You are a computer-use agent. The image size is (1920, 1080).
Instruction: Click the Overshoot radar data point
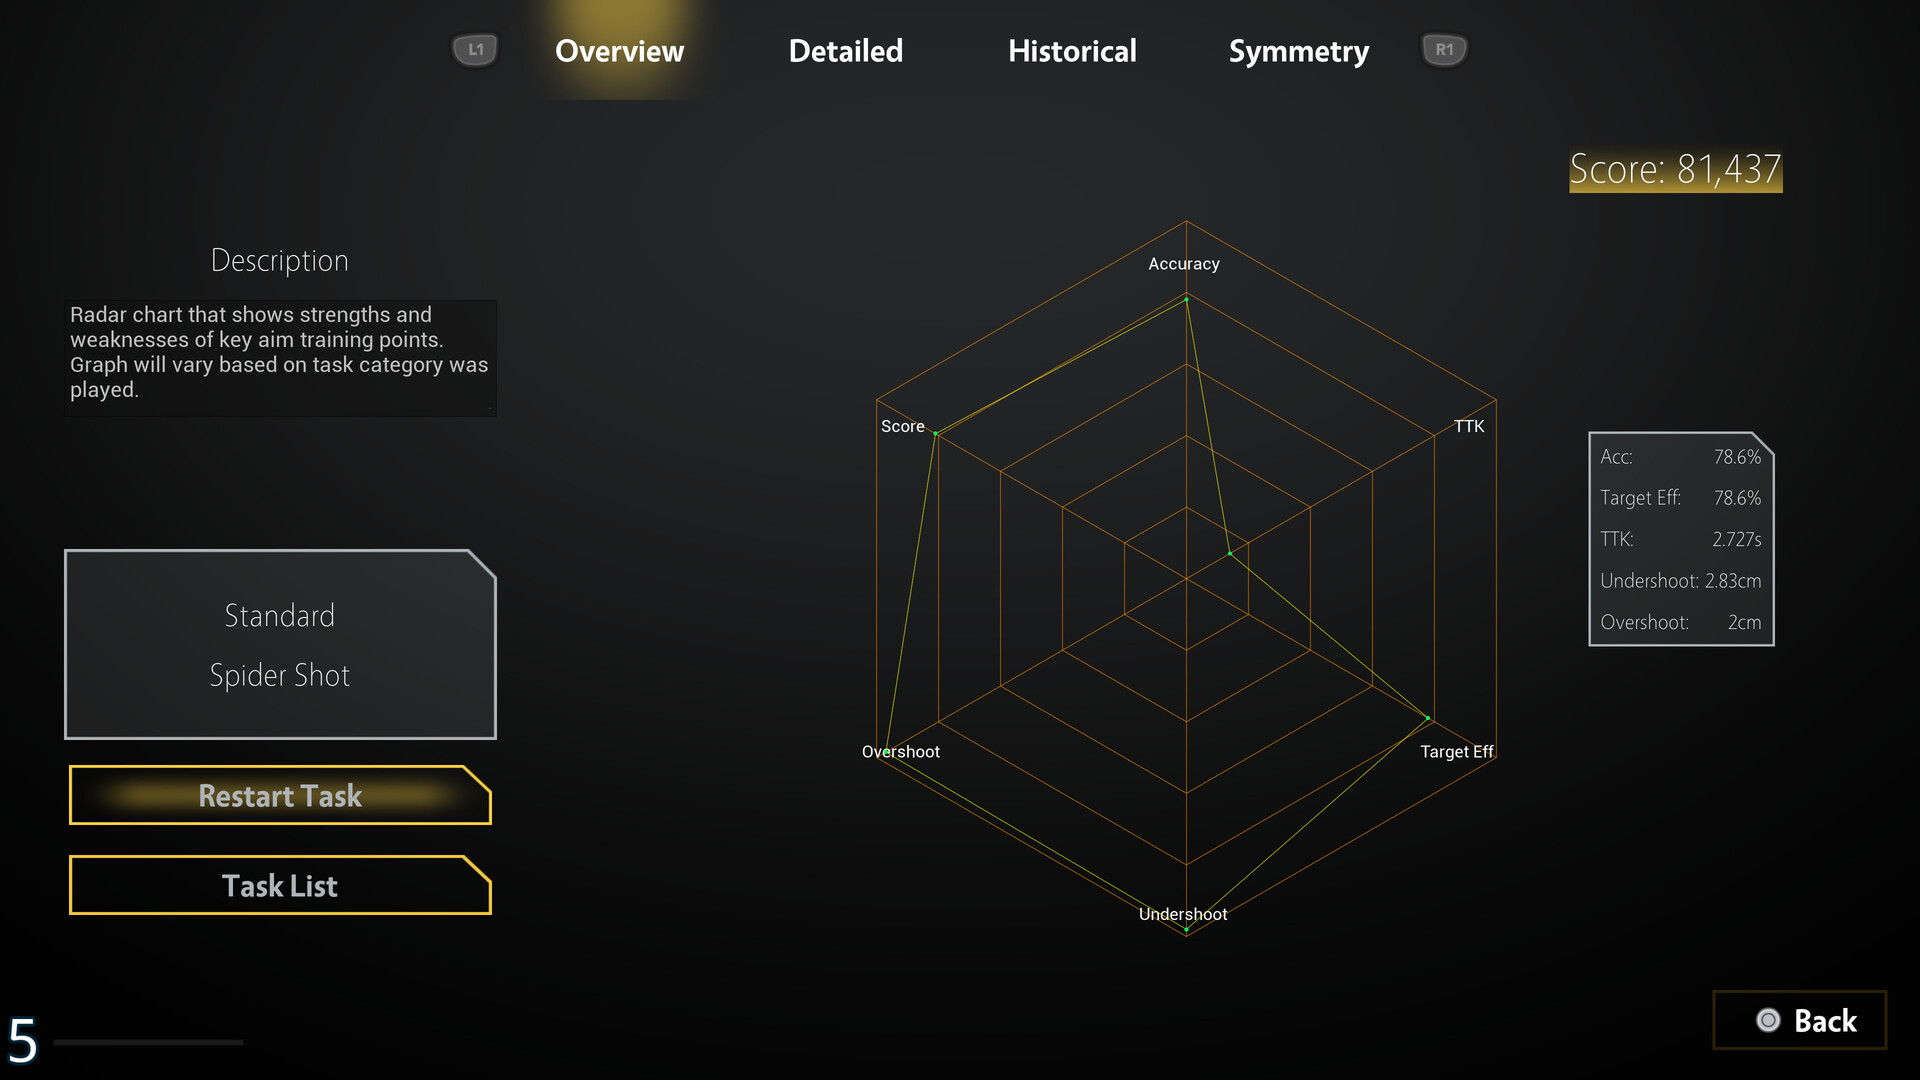pyautogui.click(x=886, y=751)
